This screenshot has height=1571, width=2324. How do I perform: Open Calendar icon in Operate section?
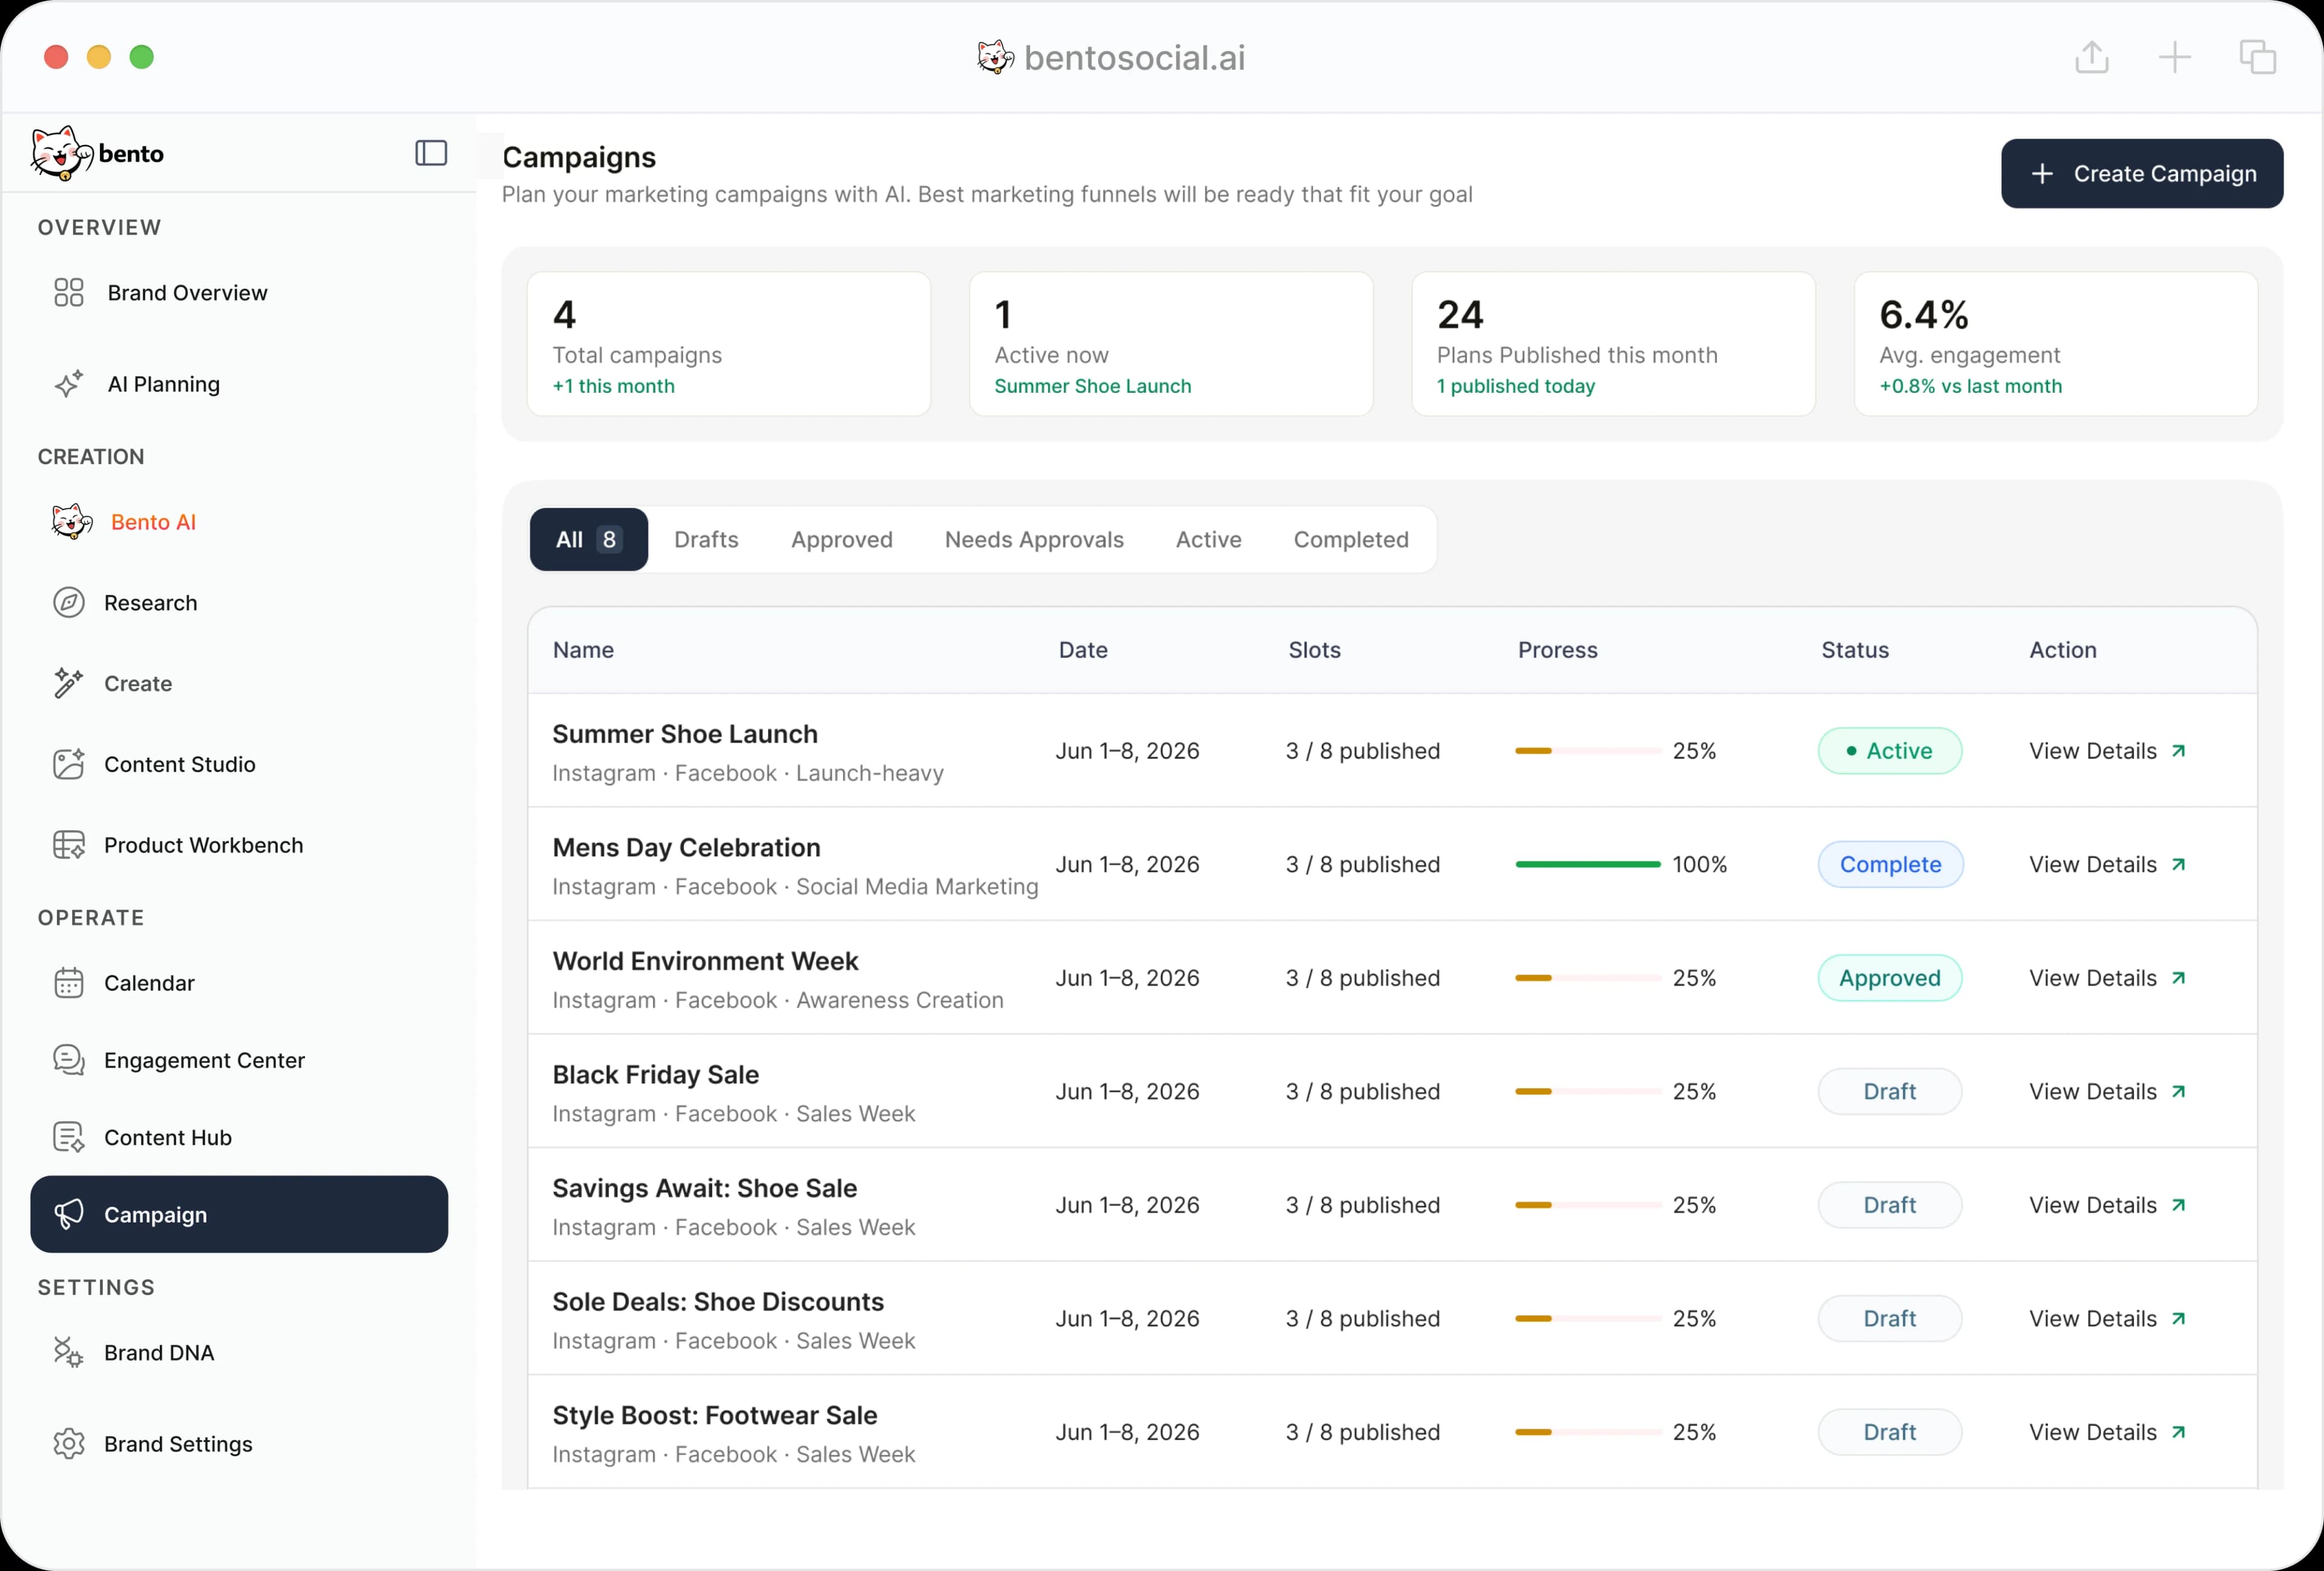[69, 983]
